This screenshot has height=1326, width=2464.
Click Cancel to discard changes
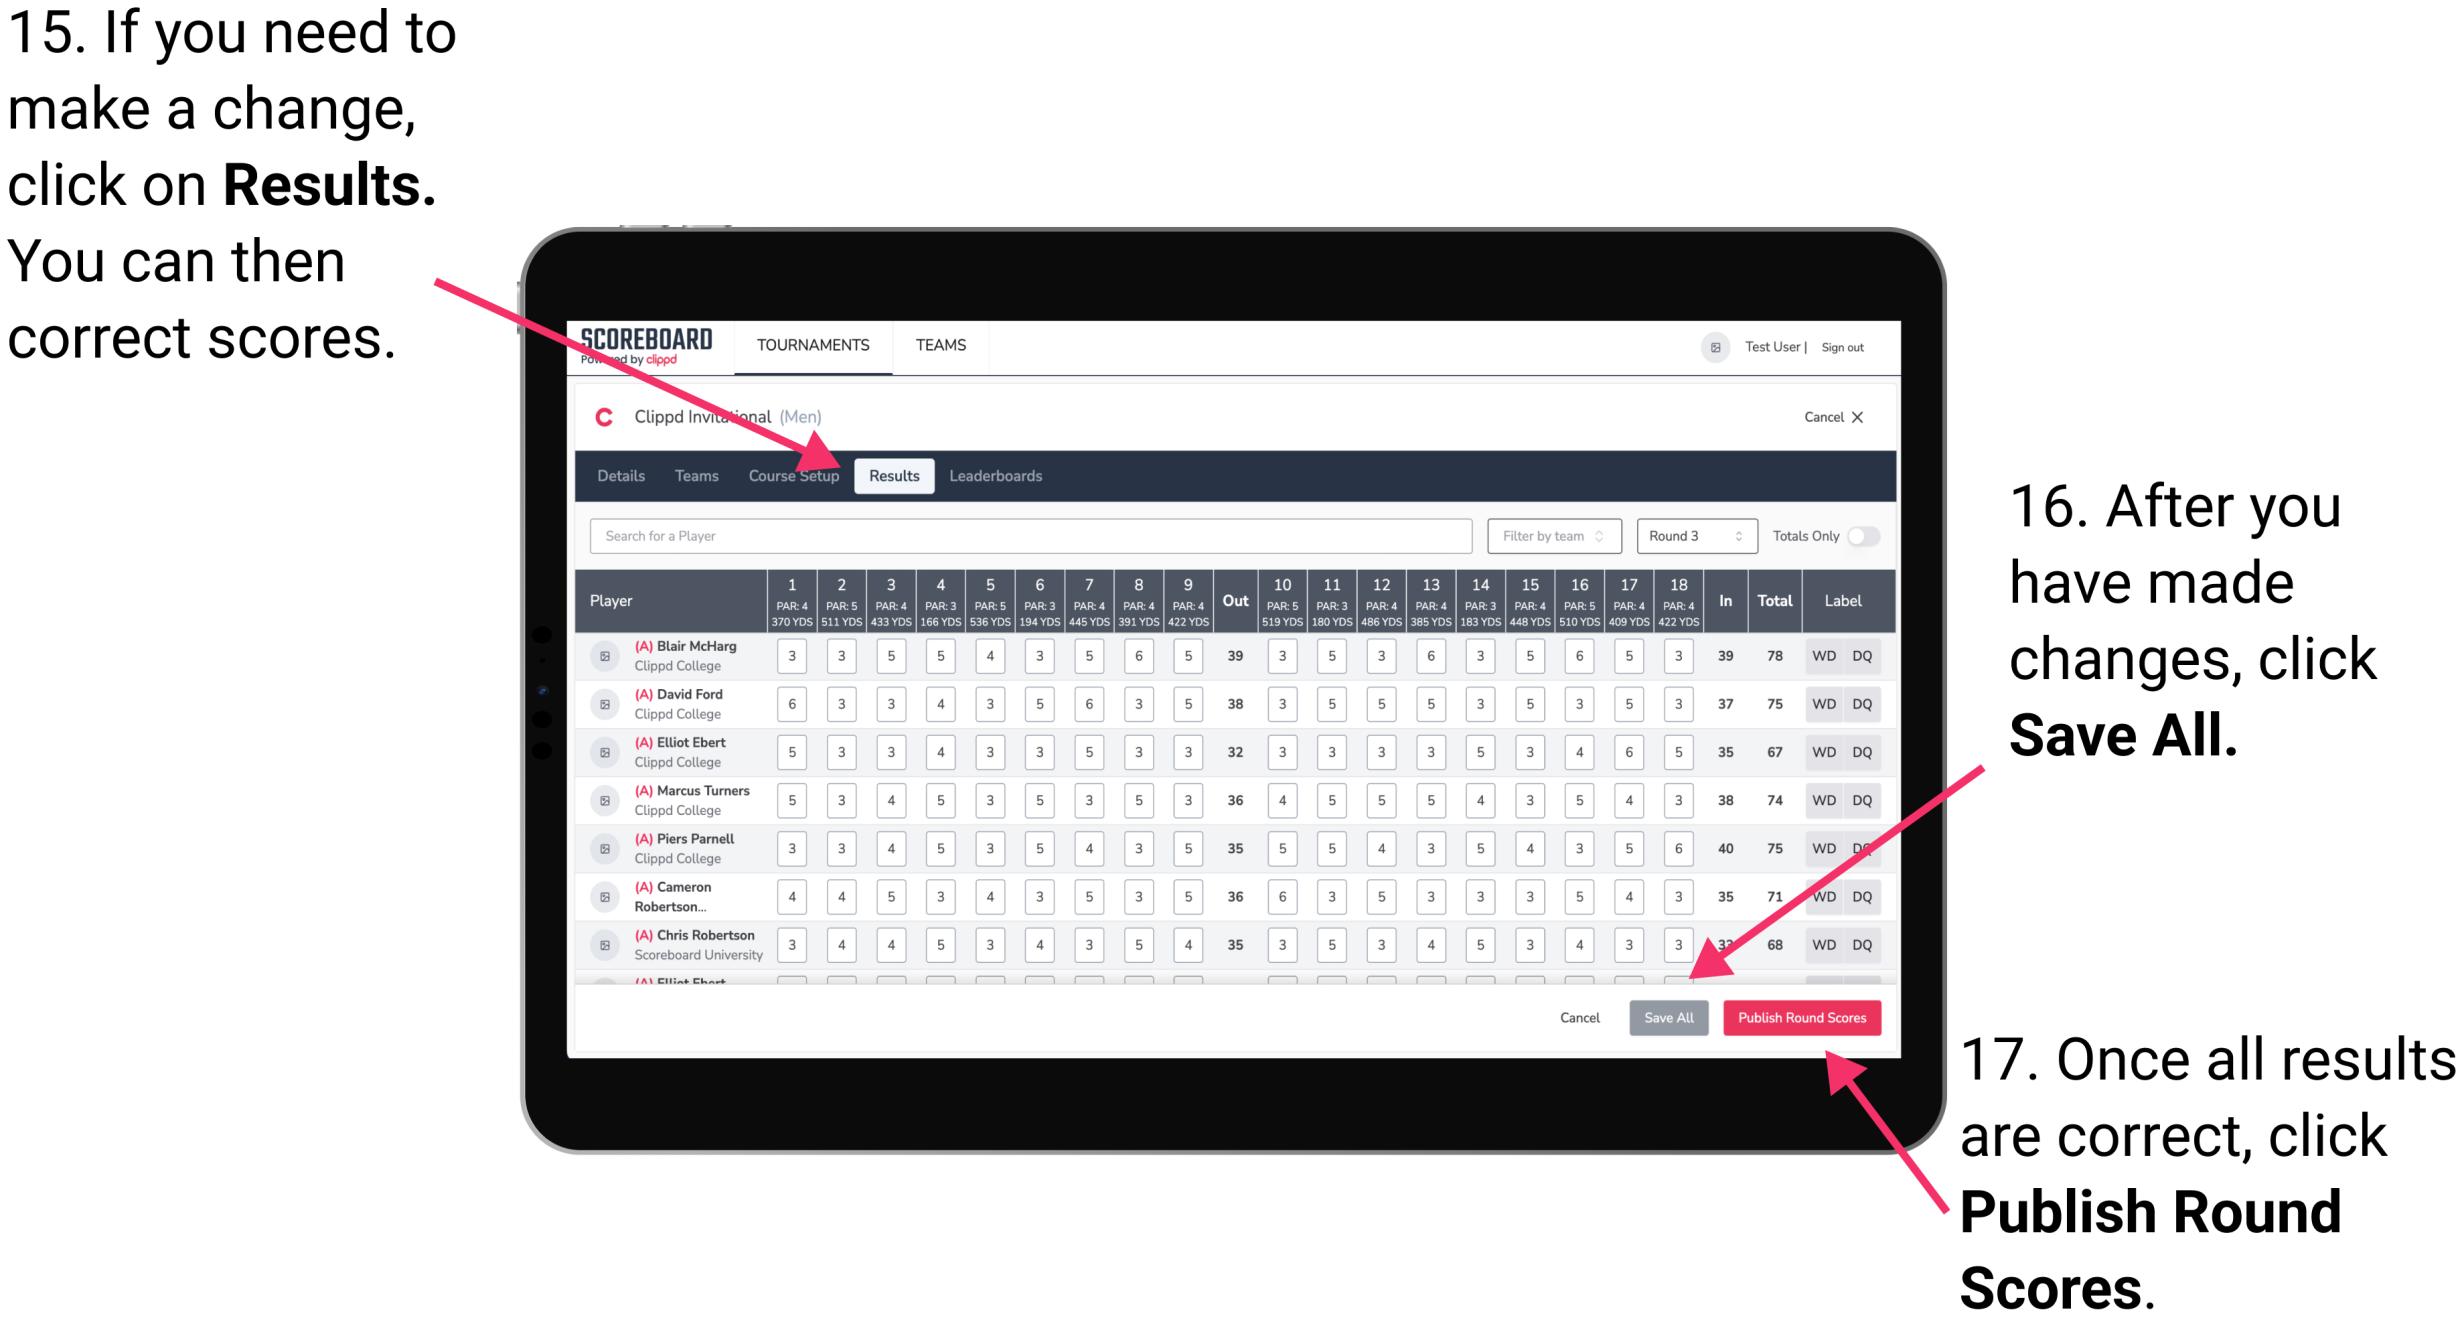coord(1579,1016)
